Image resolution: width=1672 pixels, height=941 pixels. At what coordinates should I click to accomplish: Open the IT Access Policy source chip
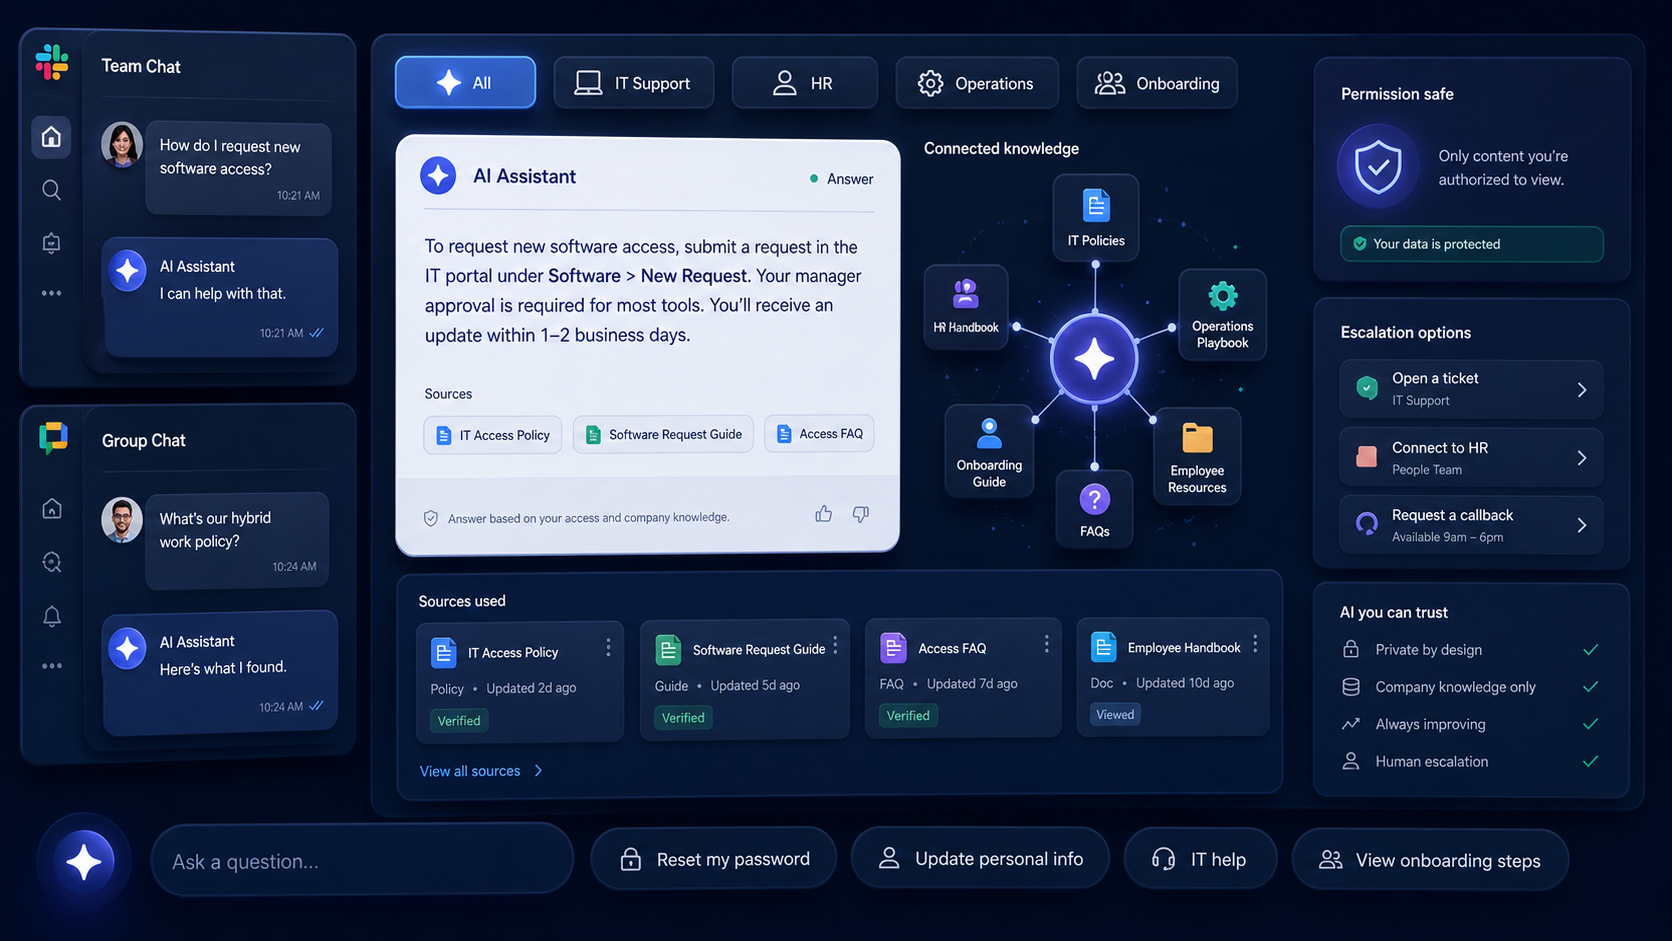click(x=493, y=435)
